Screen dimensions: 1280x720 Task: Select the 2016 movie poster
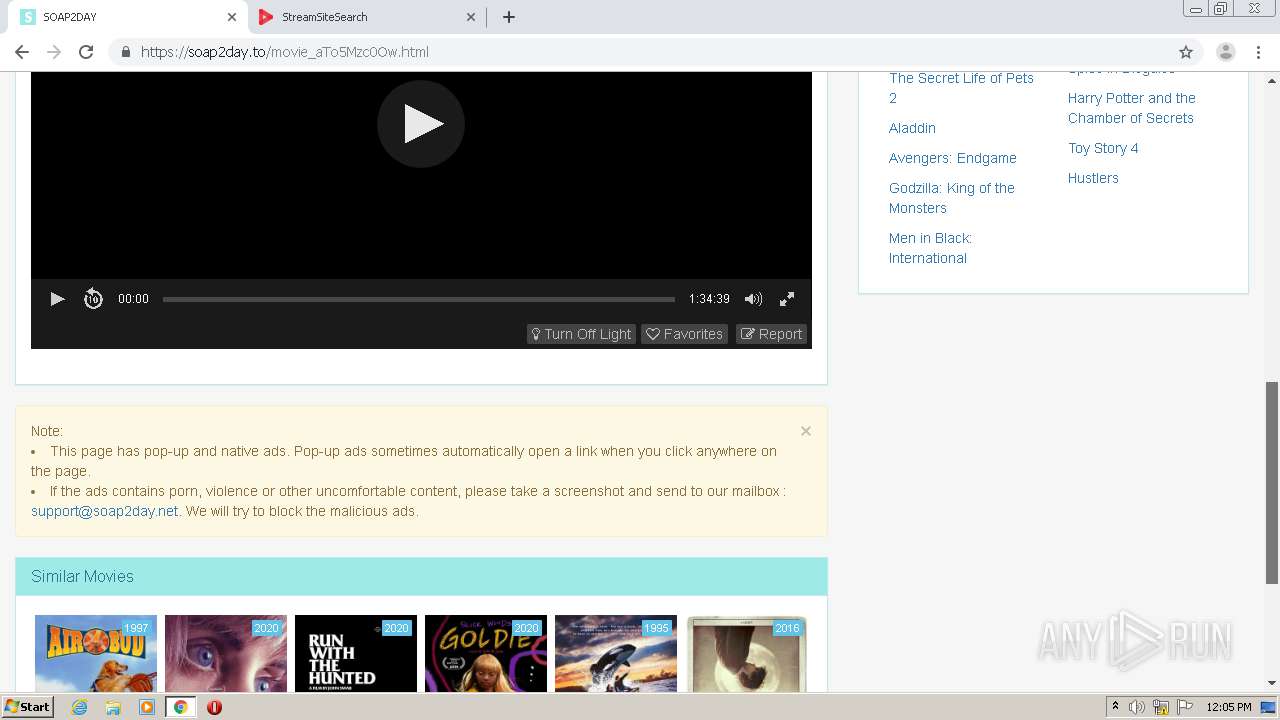[x=746, y=653]
